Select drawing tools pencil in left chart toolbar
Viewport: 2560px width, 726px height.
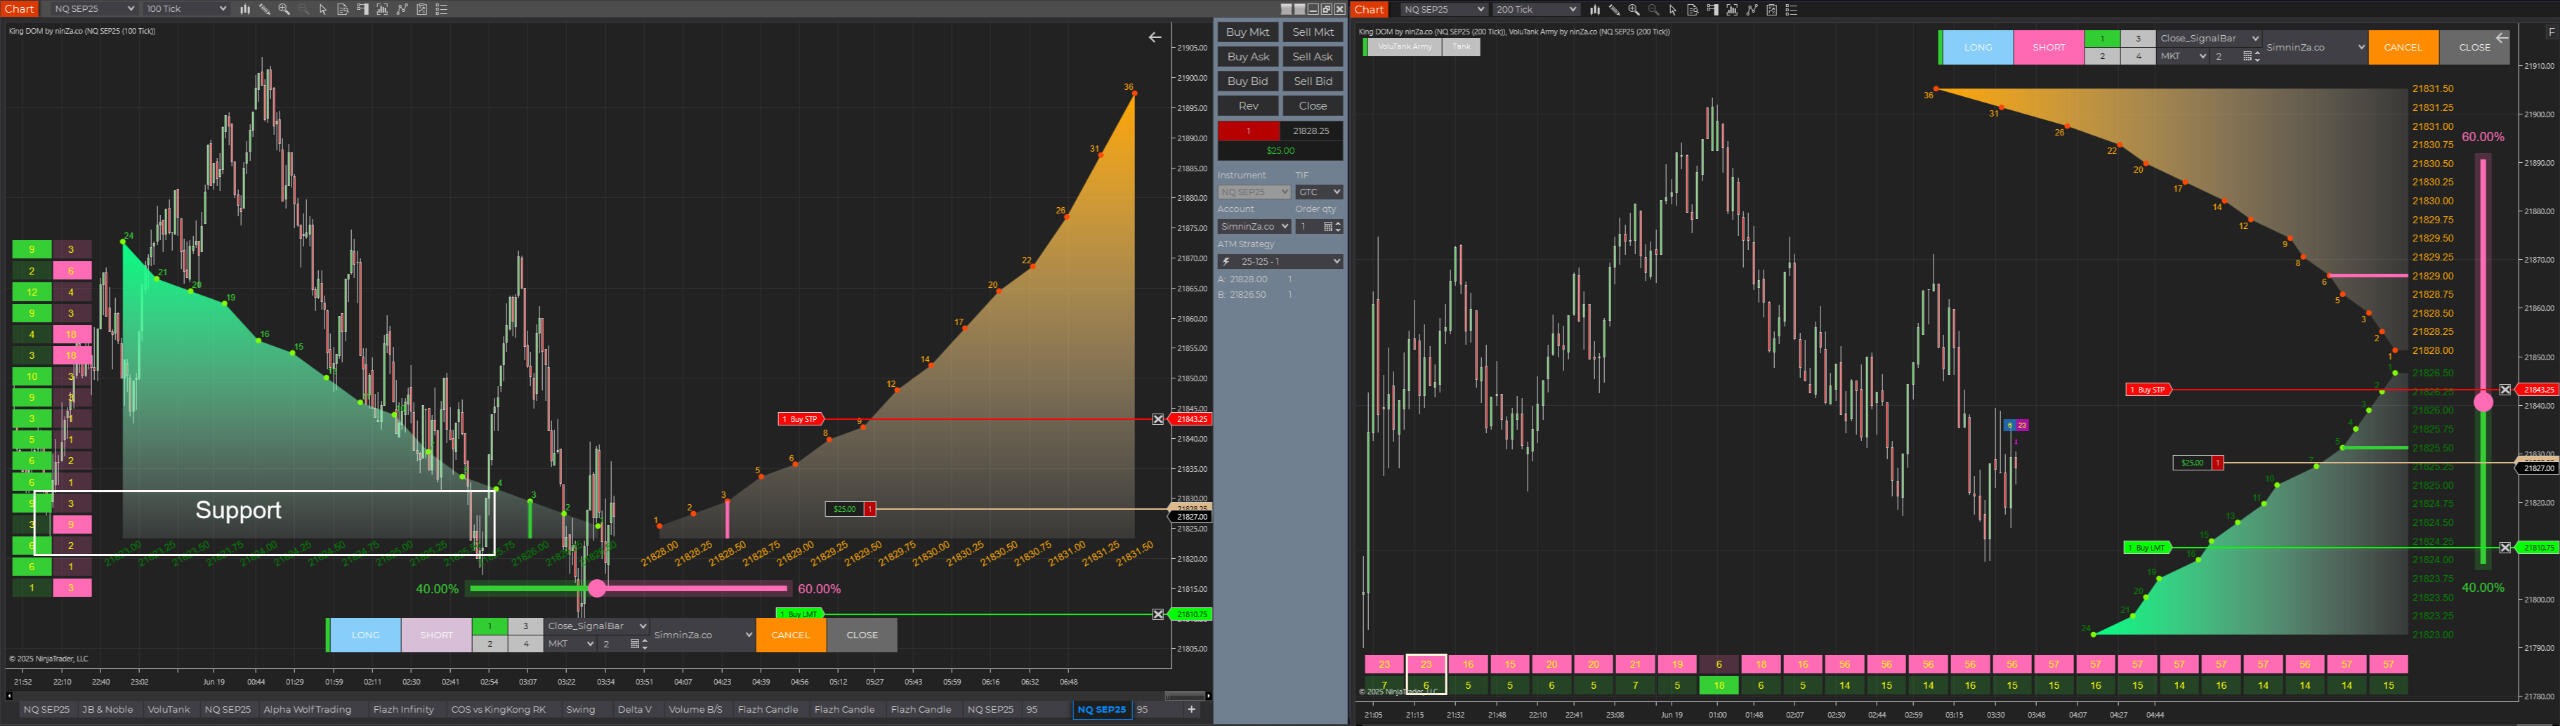(265, 9)
